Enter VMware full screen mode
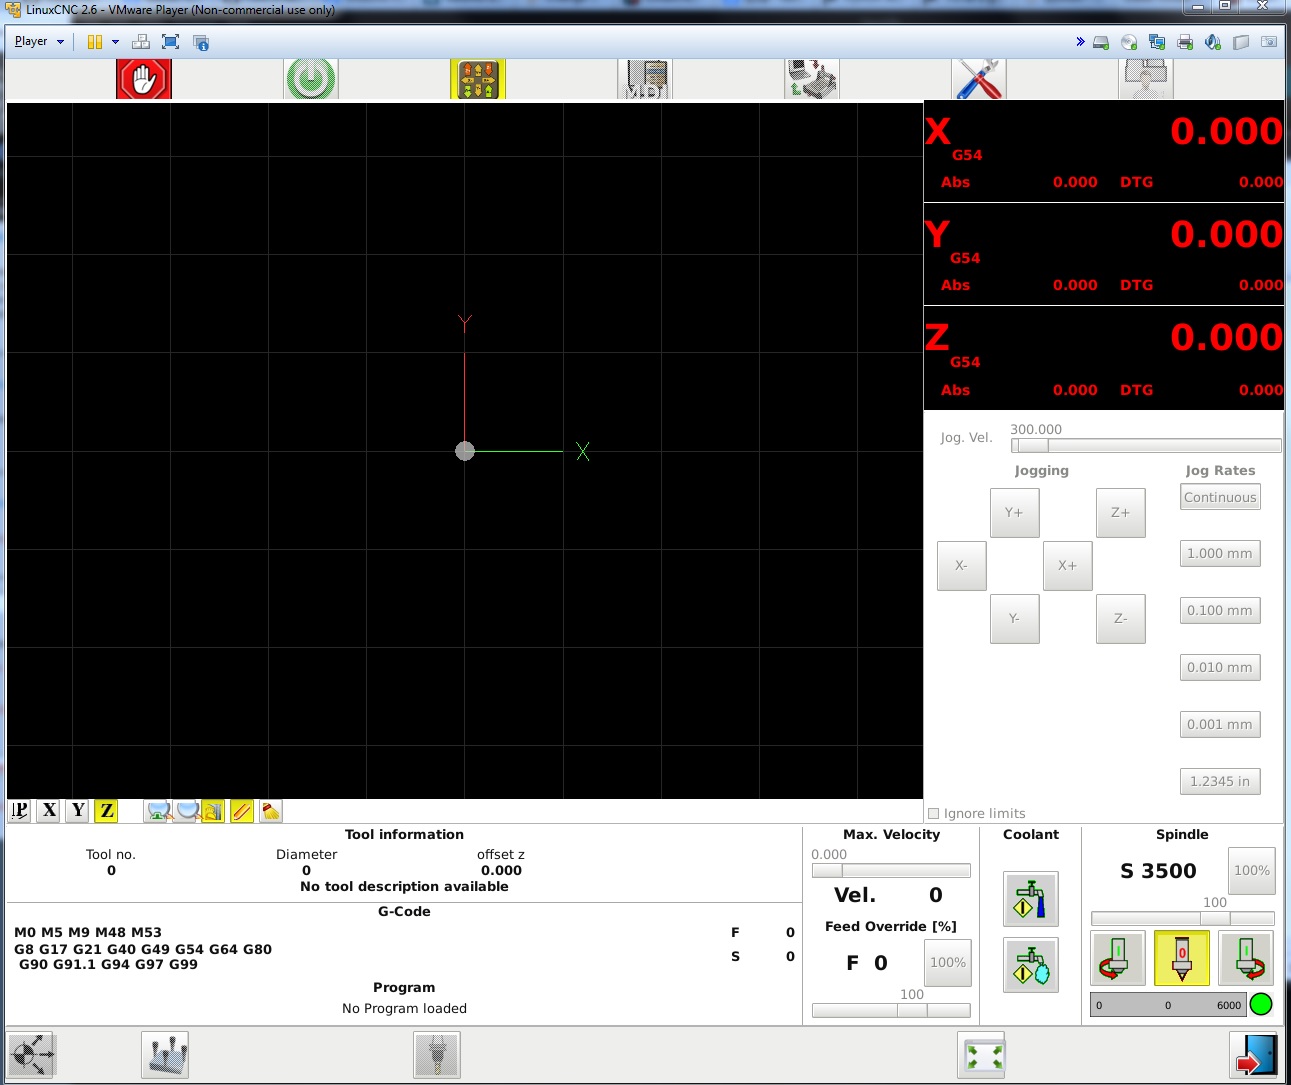Viewport: 1291px width, 1085px height. [x=171, y=42]
